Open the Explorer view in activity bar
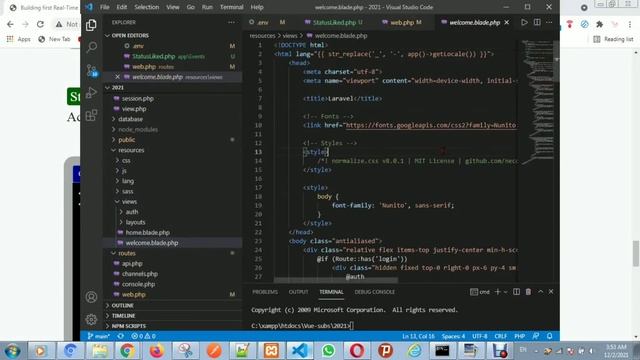This screenshot has width=640, height=360. pos(91,25)
